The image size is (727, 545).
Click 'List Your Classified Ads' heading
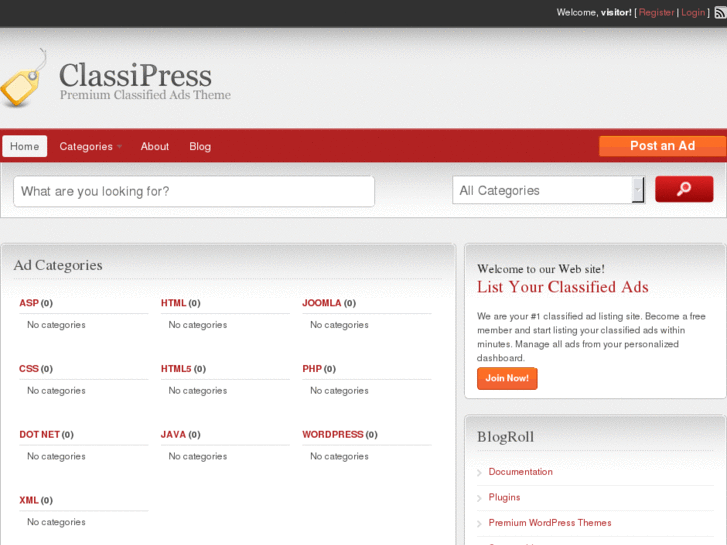coord(562,287)
